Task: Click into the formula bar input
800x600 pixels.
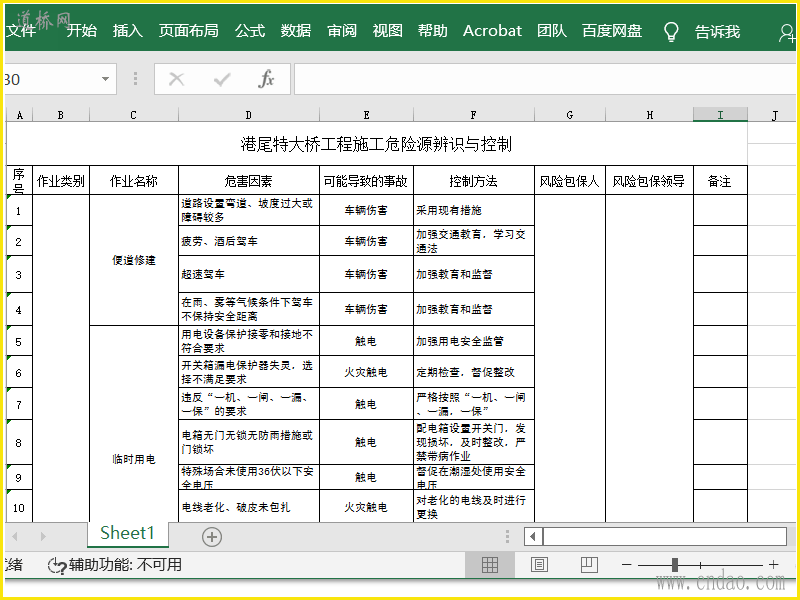Action: [x=545, y=79]
